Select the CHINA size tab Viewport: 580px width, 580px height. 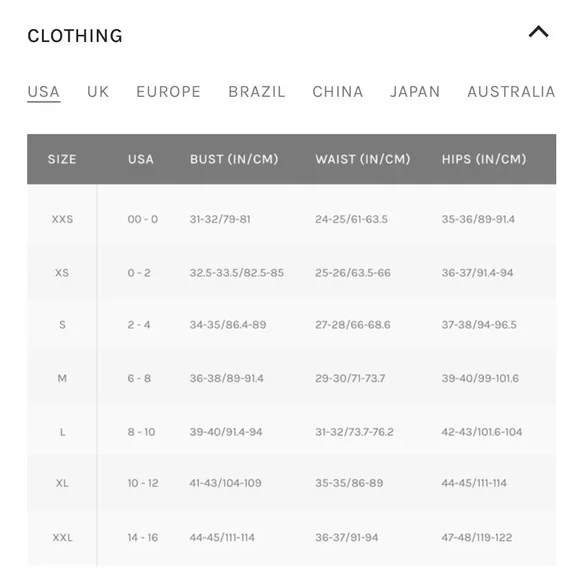click(338, 92)
